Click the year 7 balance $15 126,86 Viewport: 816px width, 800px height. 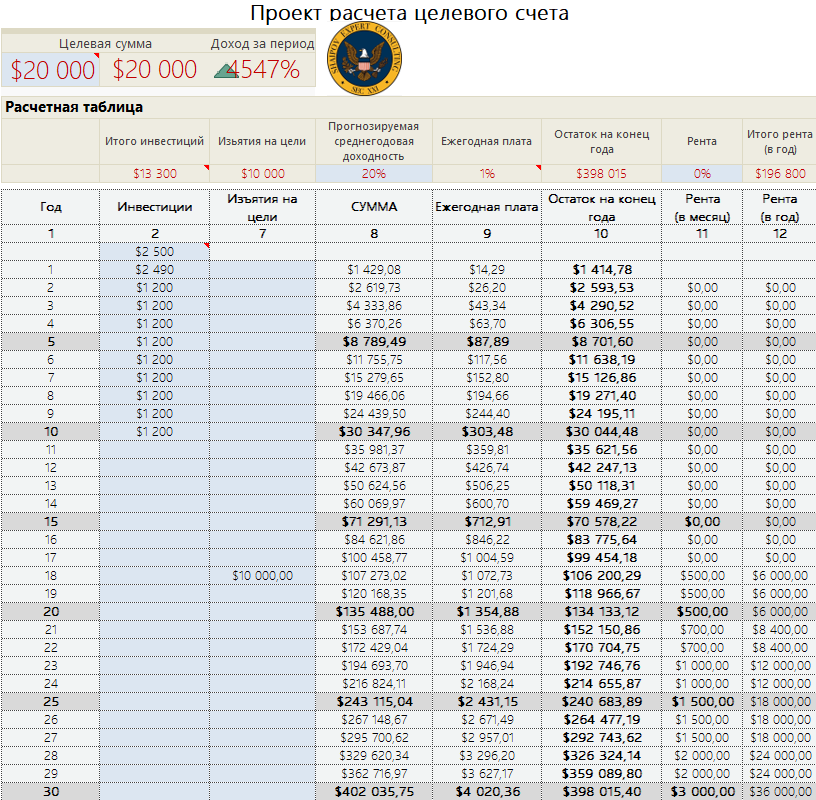click(x=601, y=377)
